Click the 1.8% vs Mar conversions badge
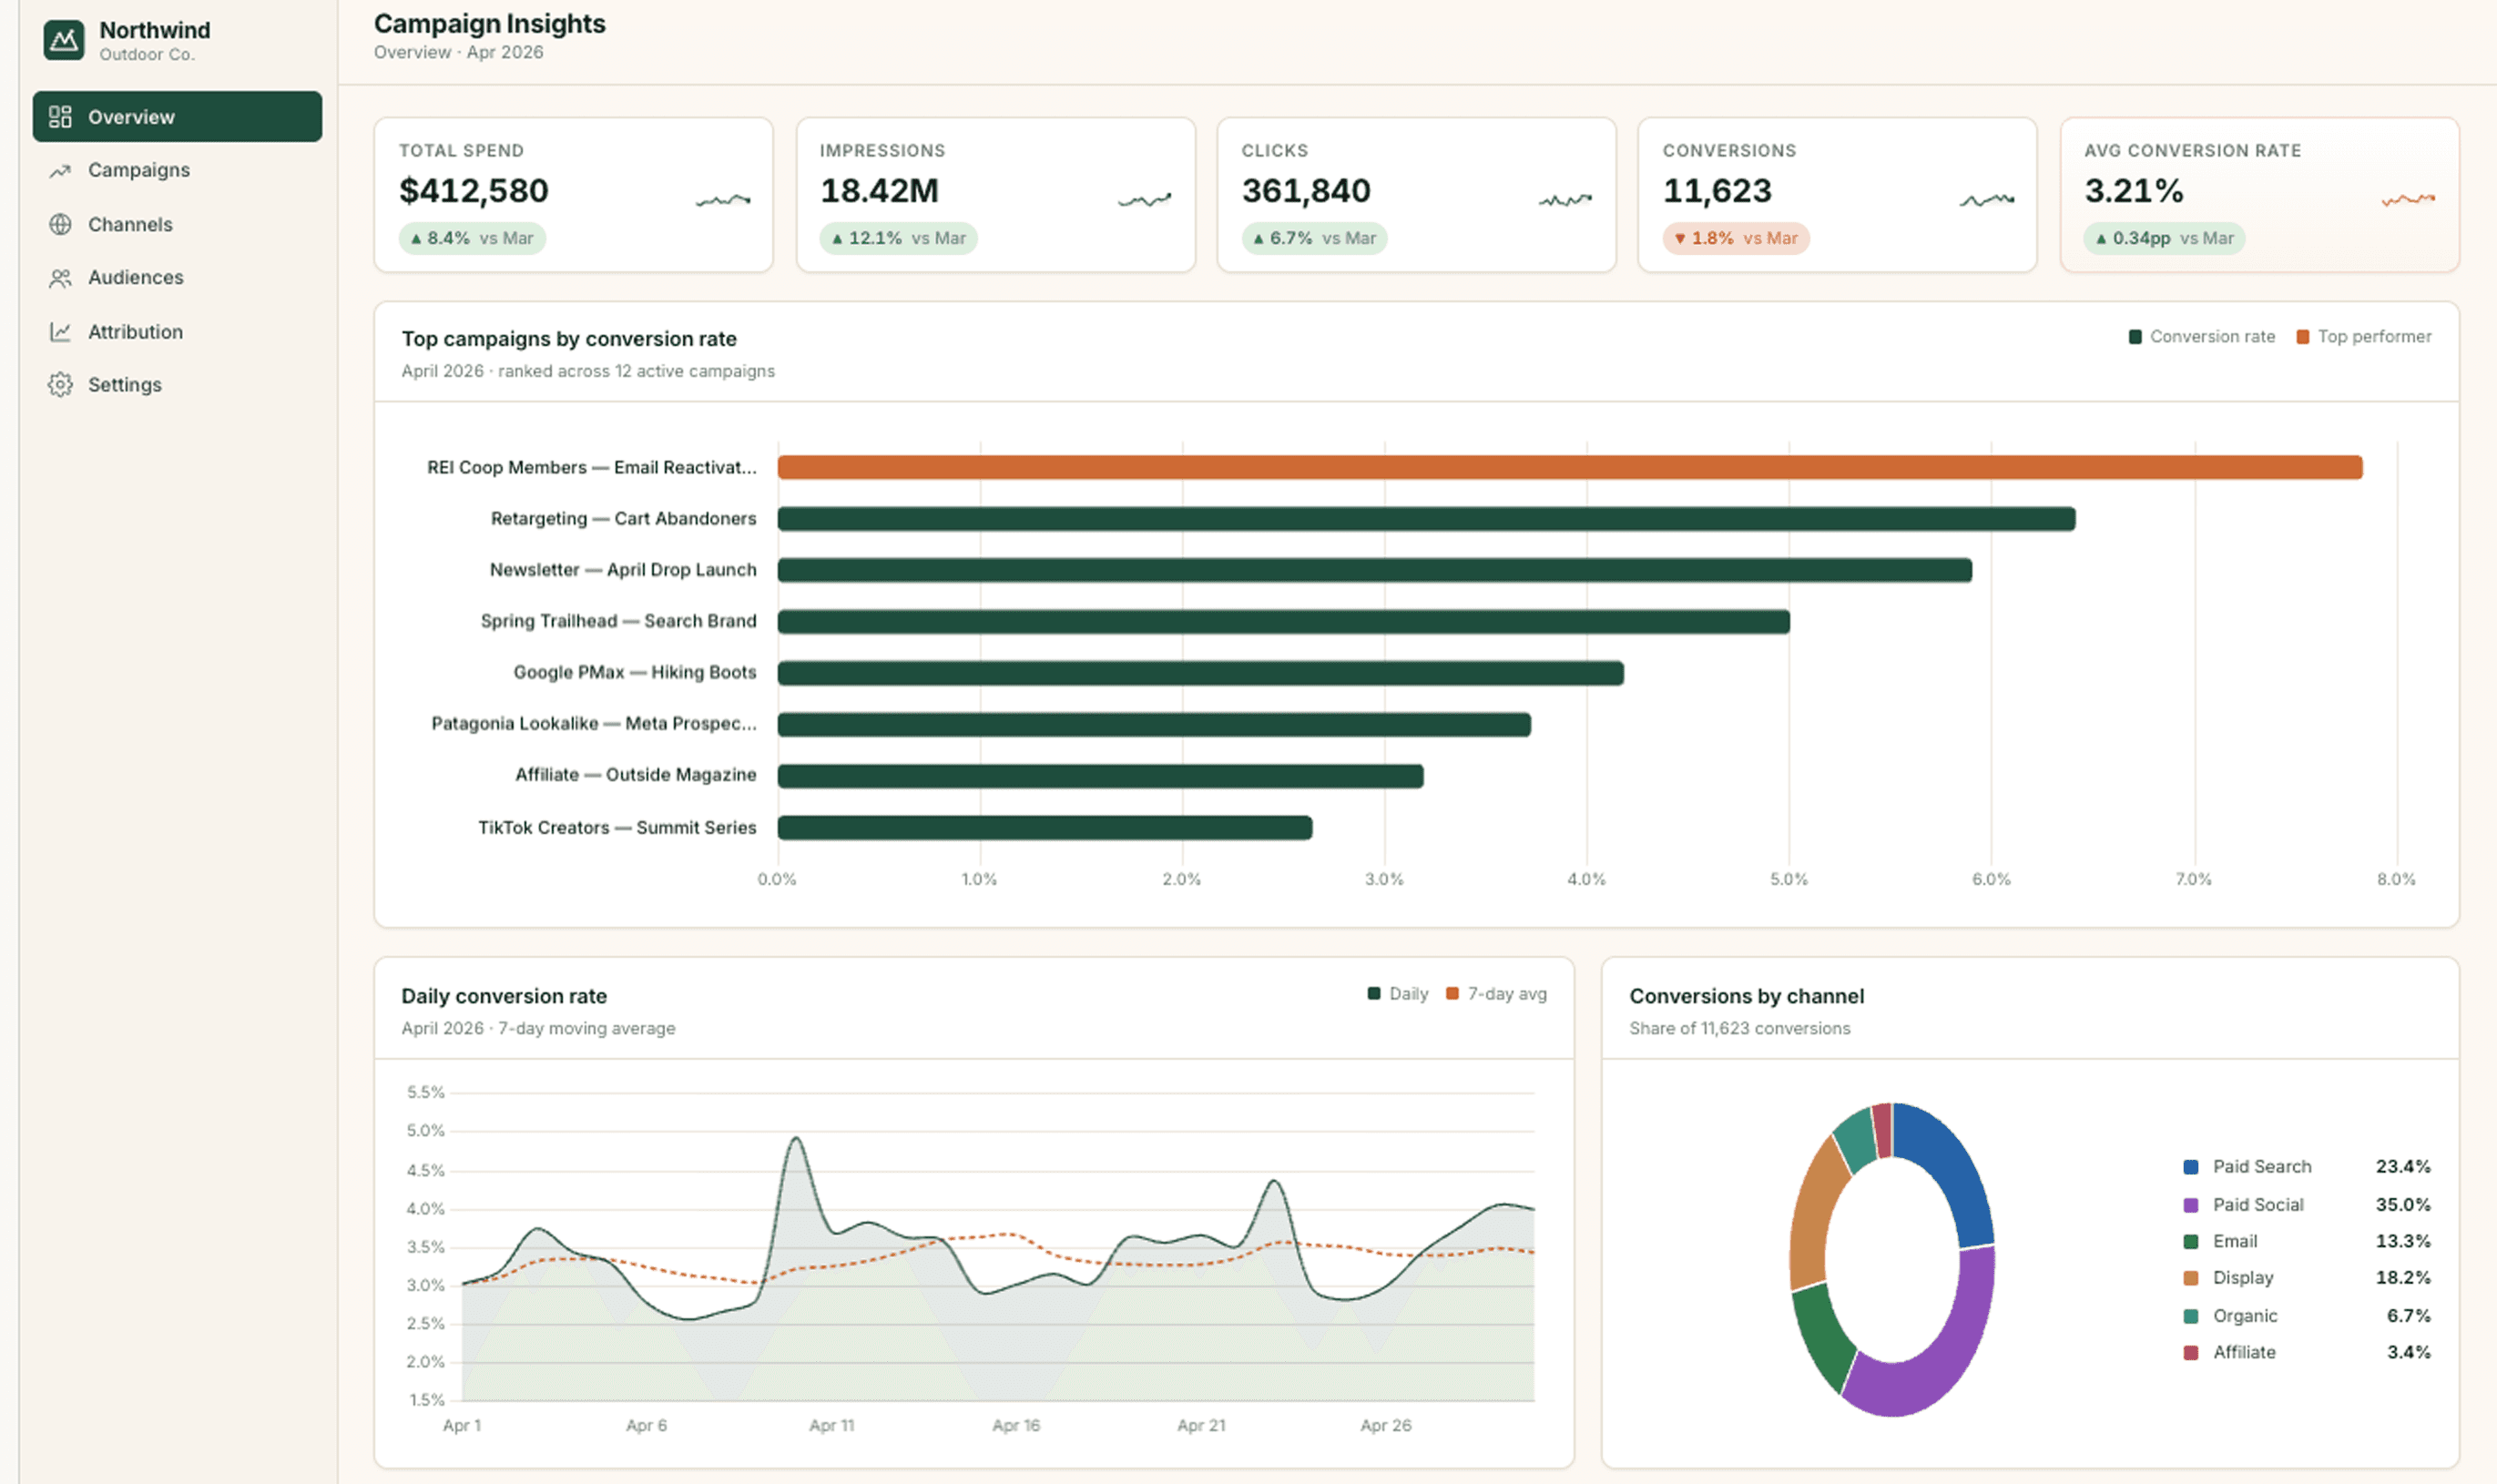Image resolution: width=2497 pixels, height=1484 pixels. tap(1736, 239)
